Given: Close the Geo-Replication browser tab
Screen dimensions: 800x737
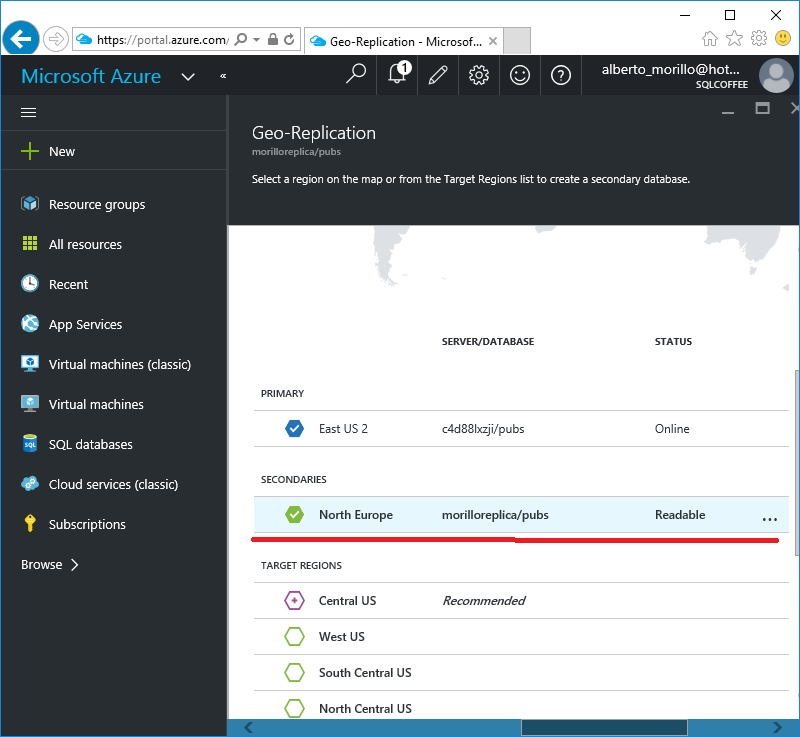Looking at the screenshot, I should pos(493,41).
